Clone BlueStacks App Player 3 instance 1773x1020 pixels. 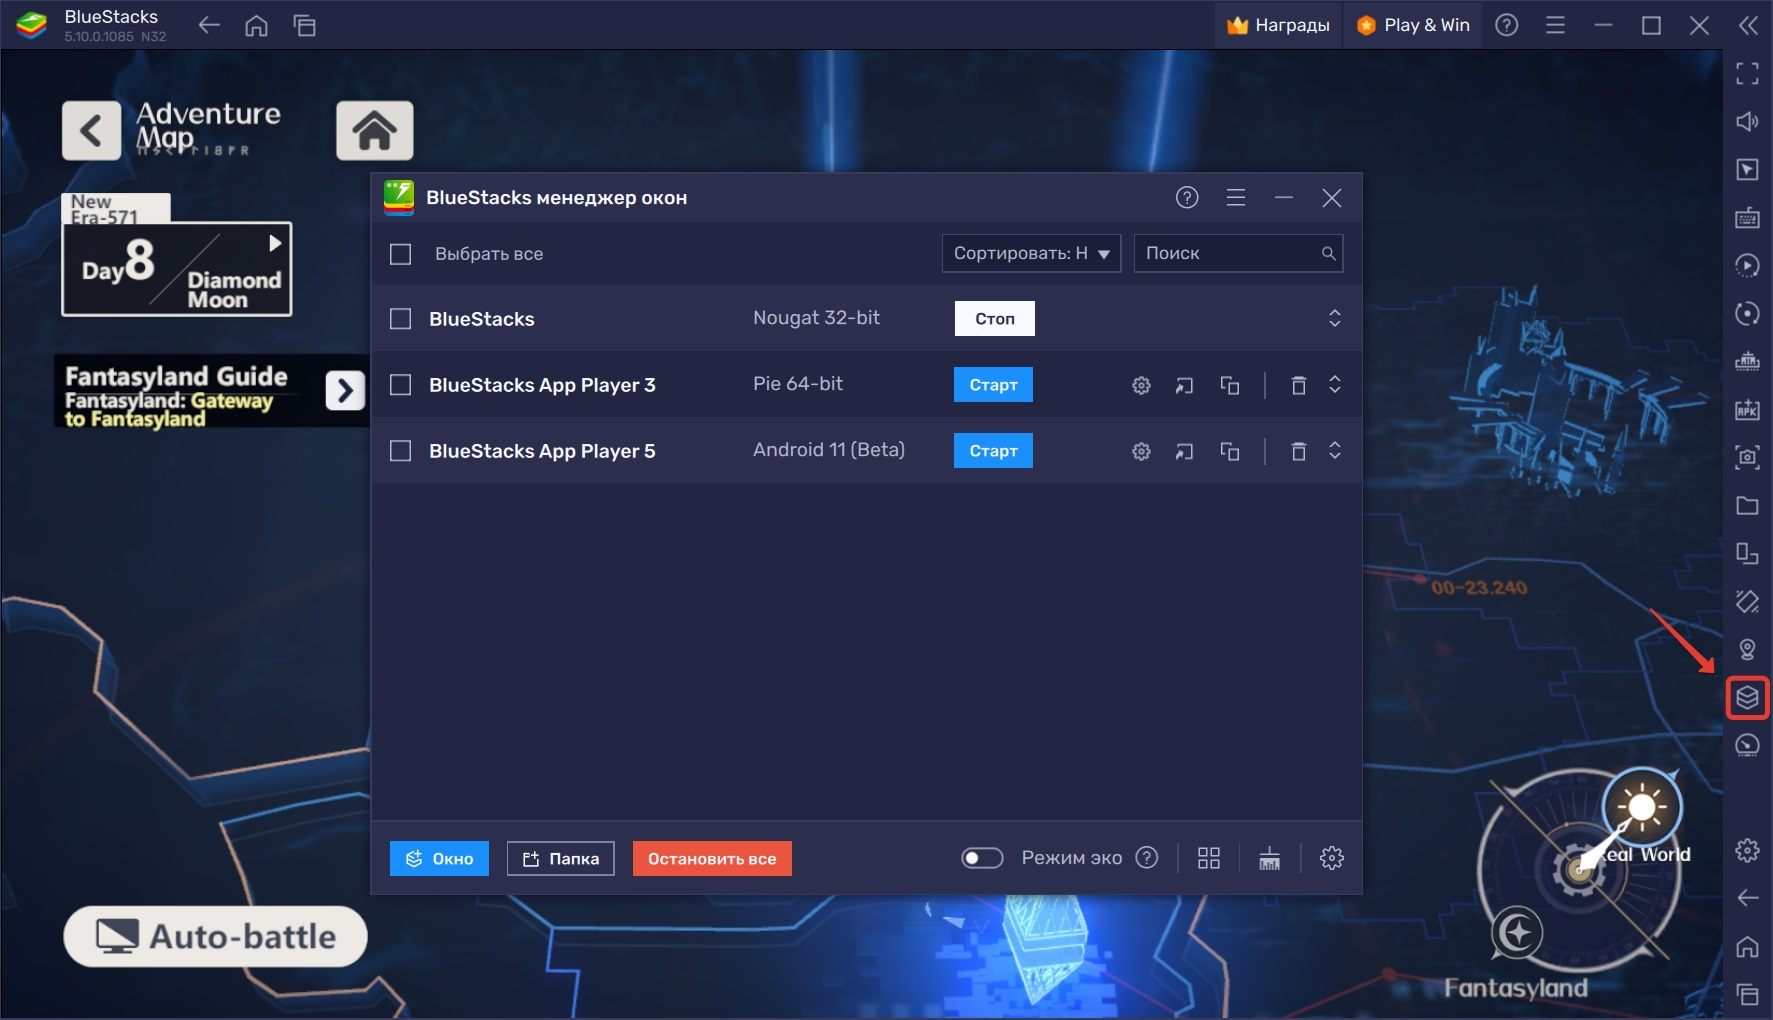pos(1230,385)
